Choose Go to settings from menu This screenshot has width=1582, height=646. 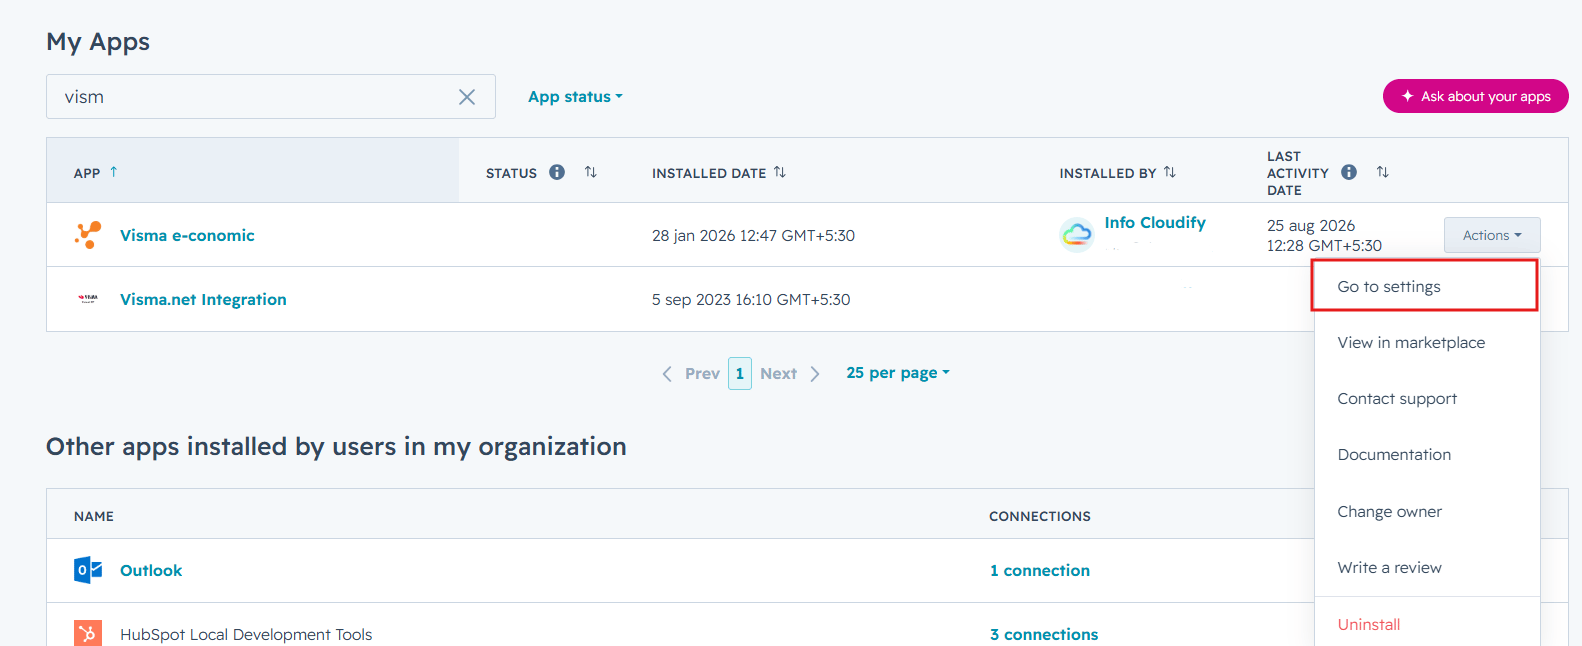coord(1425,286)
